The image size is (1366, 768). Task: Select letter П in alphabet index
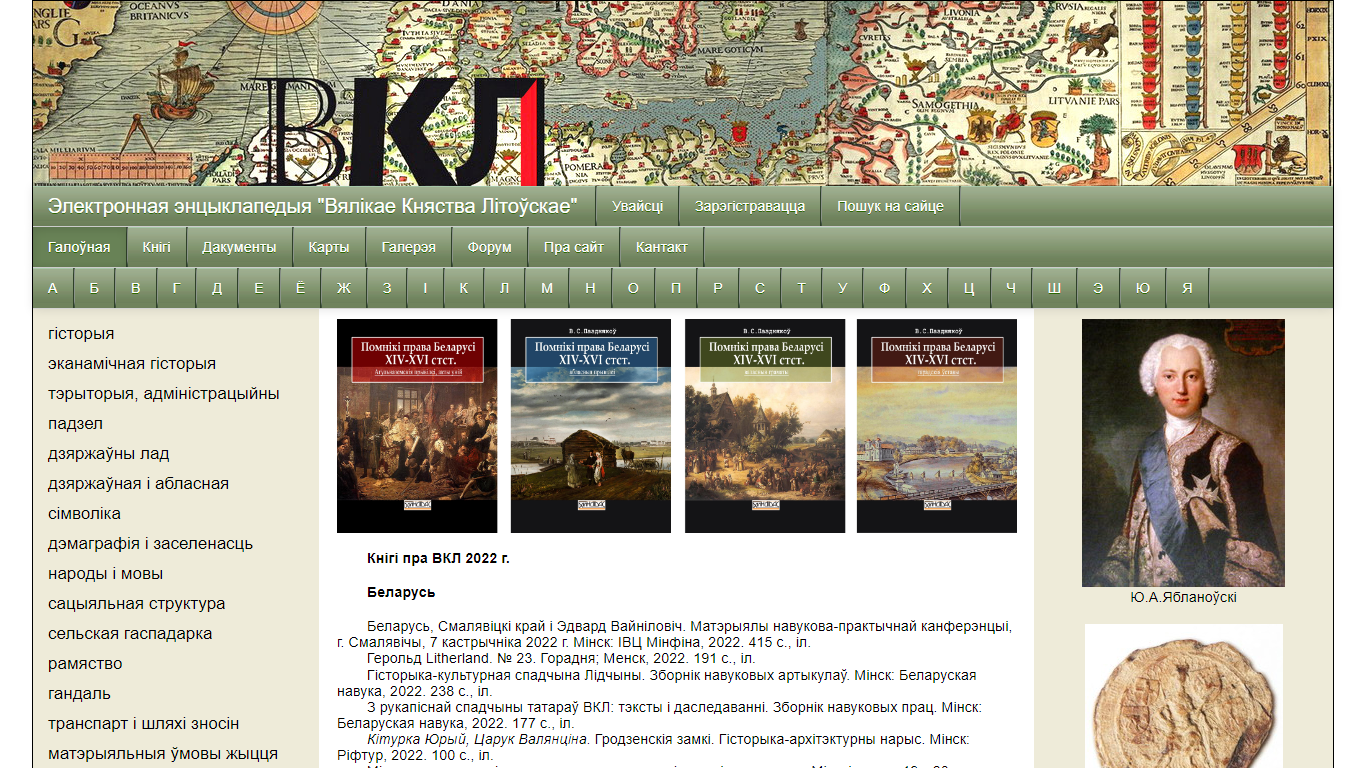pos(676,288)
